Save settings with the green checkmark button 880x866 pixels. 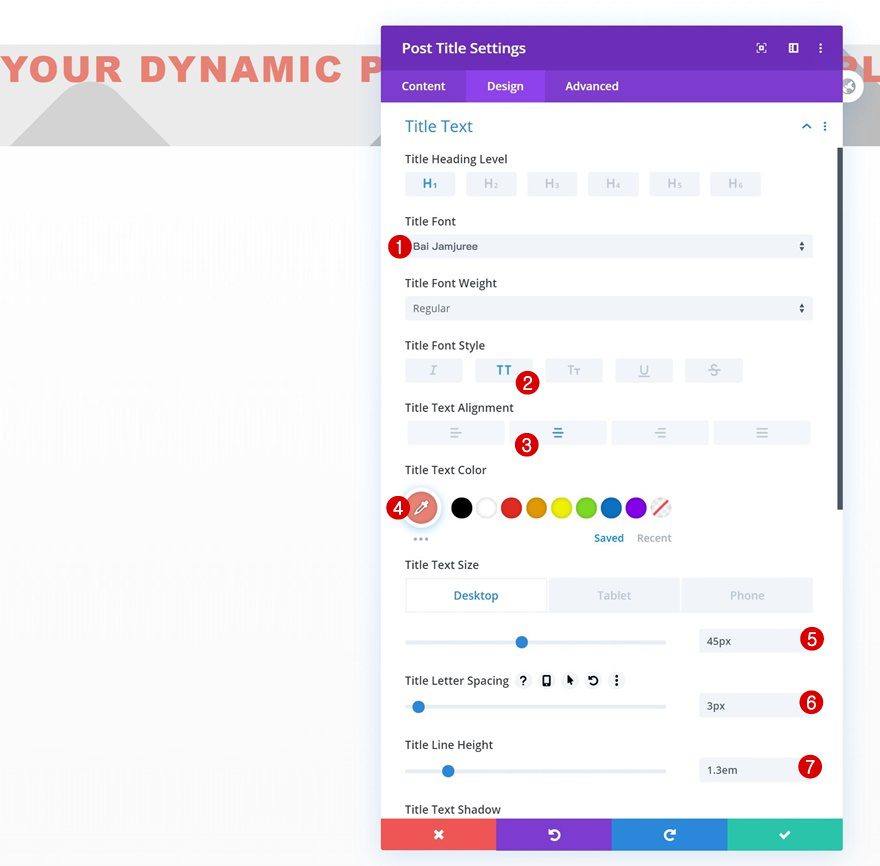(785, 835)
